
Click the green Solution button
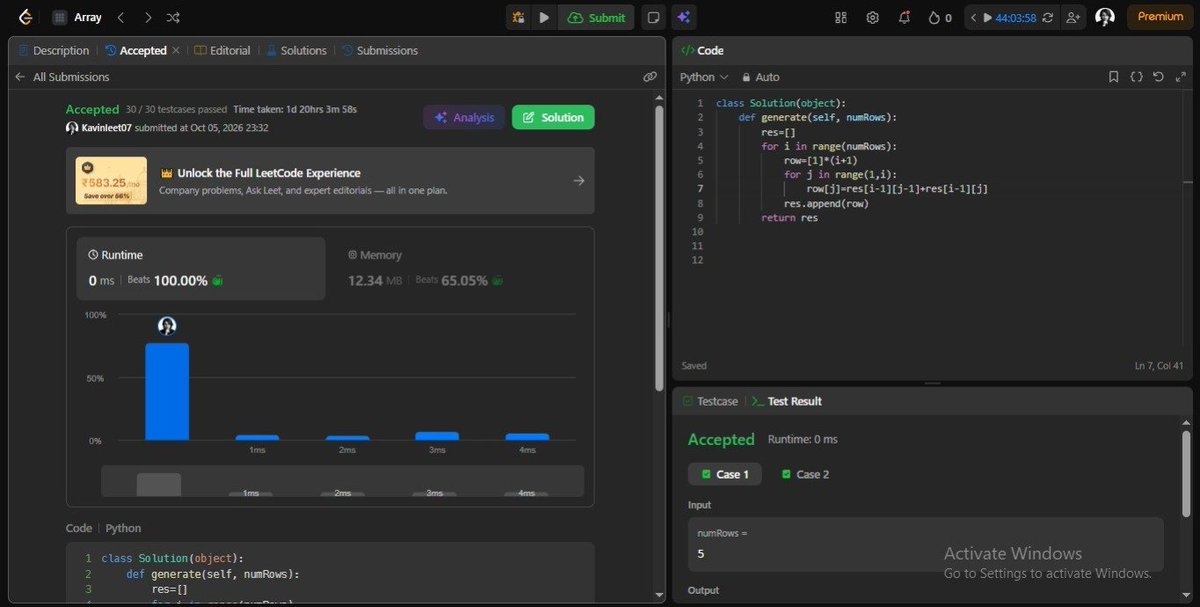point(553,118)
